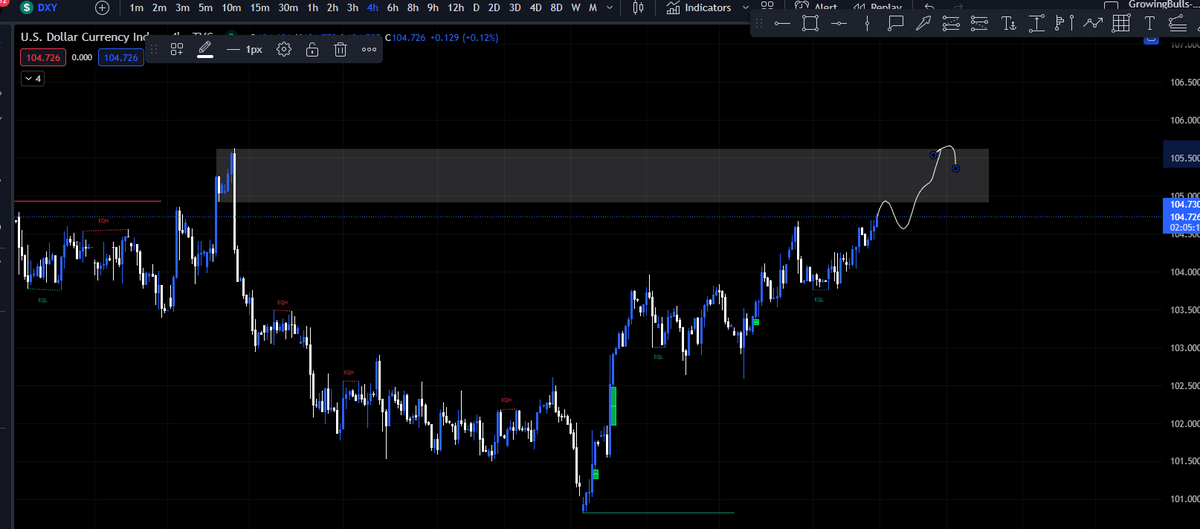Screen dimensions: 1200x529
Task: Switch to the 5m timeframe
Action: (205, 8)
